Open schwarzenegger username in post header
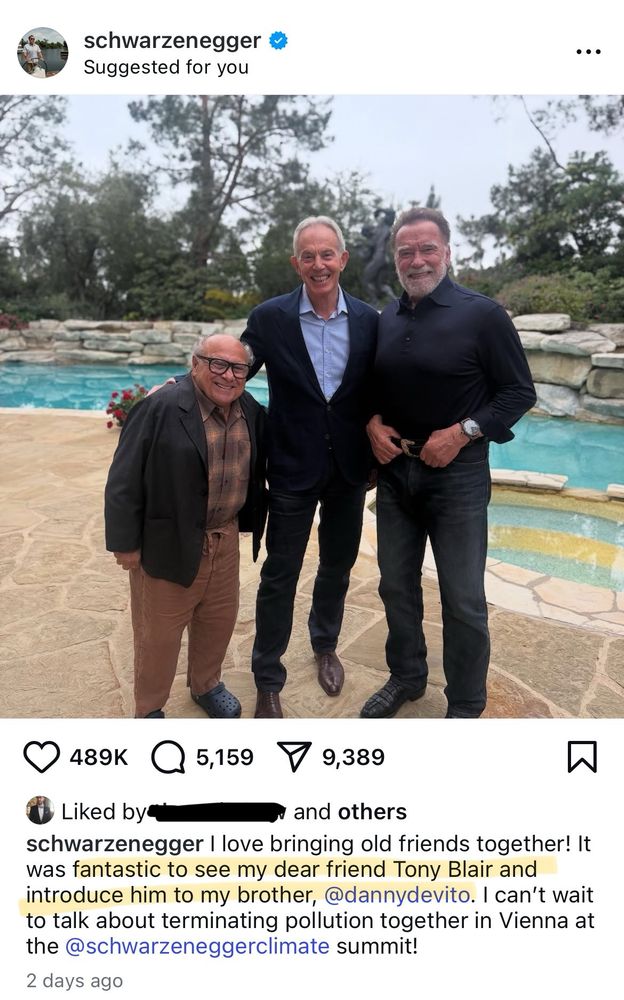The image size is (624, 1000). tap(172, 40)
